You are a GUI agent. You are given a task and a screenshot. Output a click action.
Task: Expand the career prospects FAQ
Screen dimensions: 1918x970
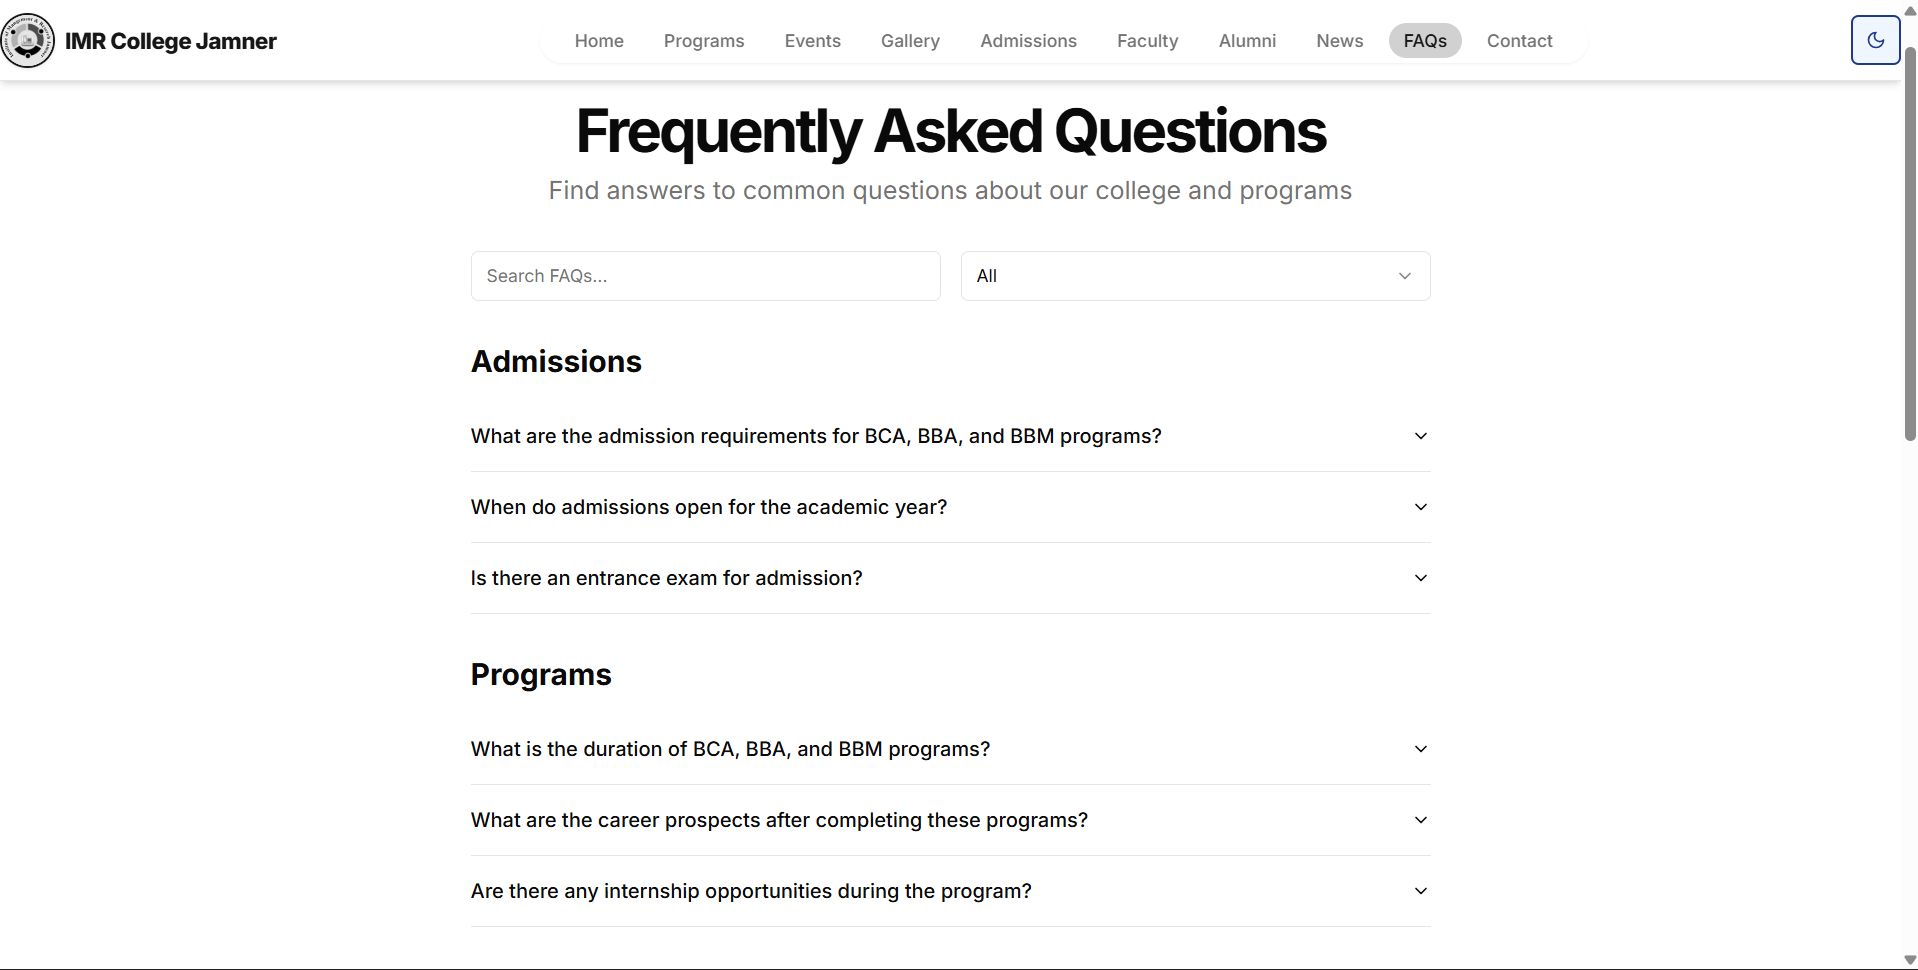tap(949, 819)
